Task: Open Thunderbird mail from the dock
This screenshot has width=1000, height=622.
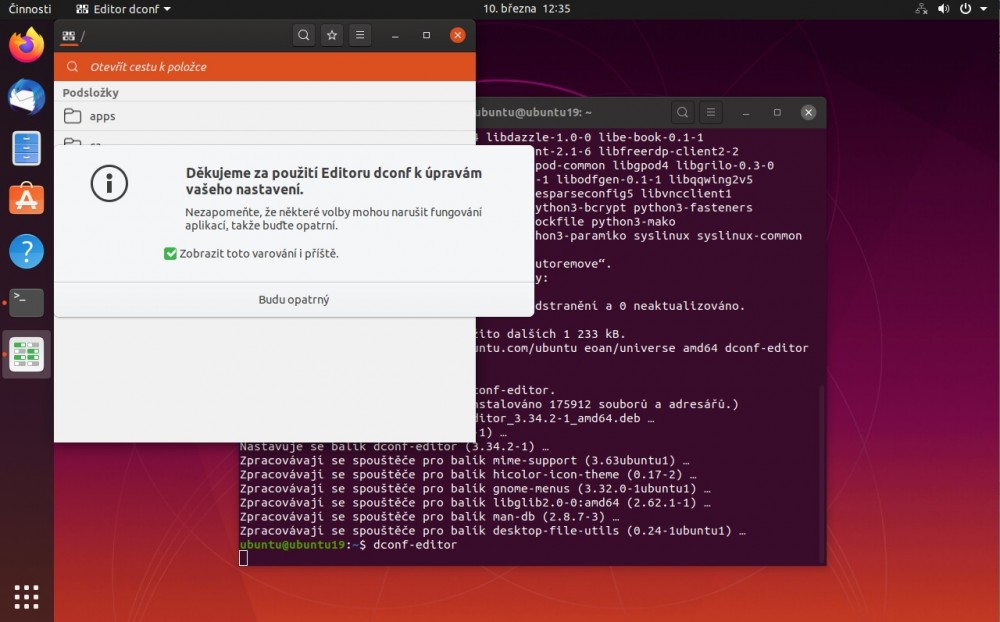Action: [x=27, y=97]
